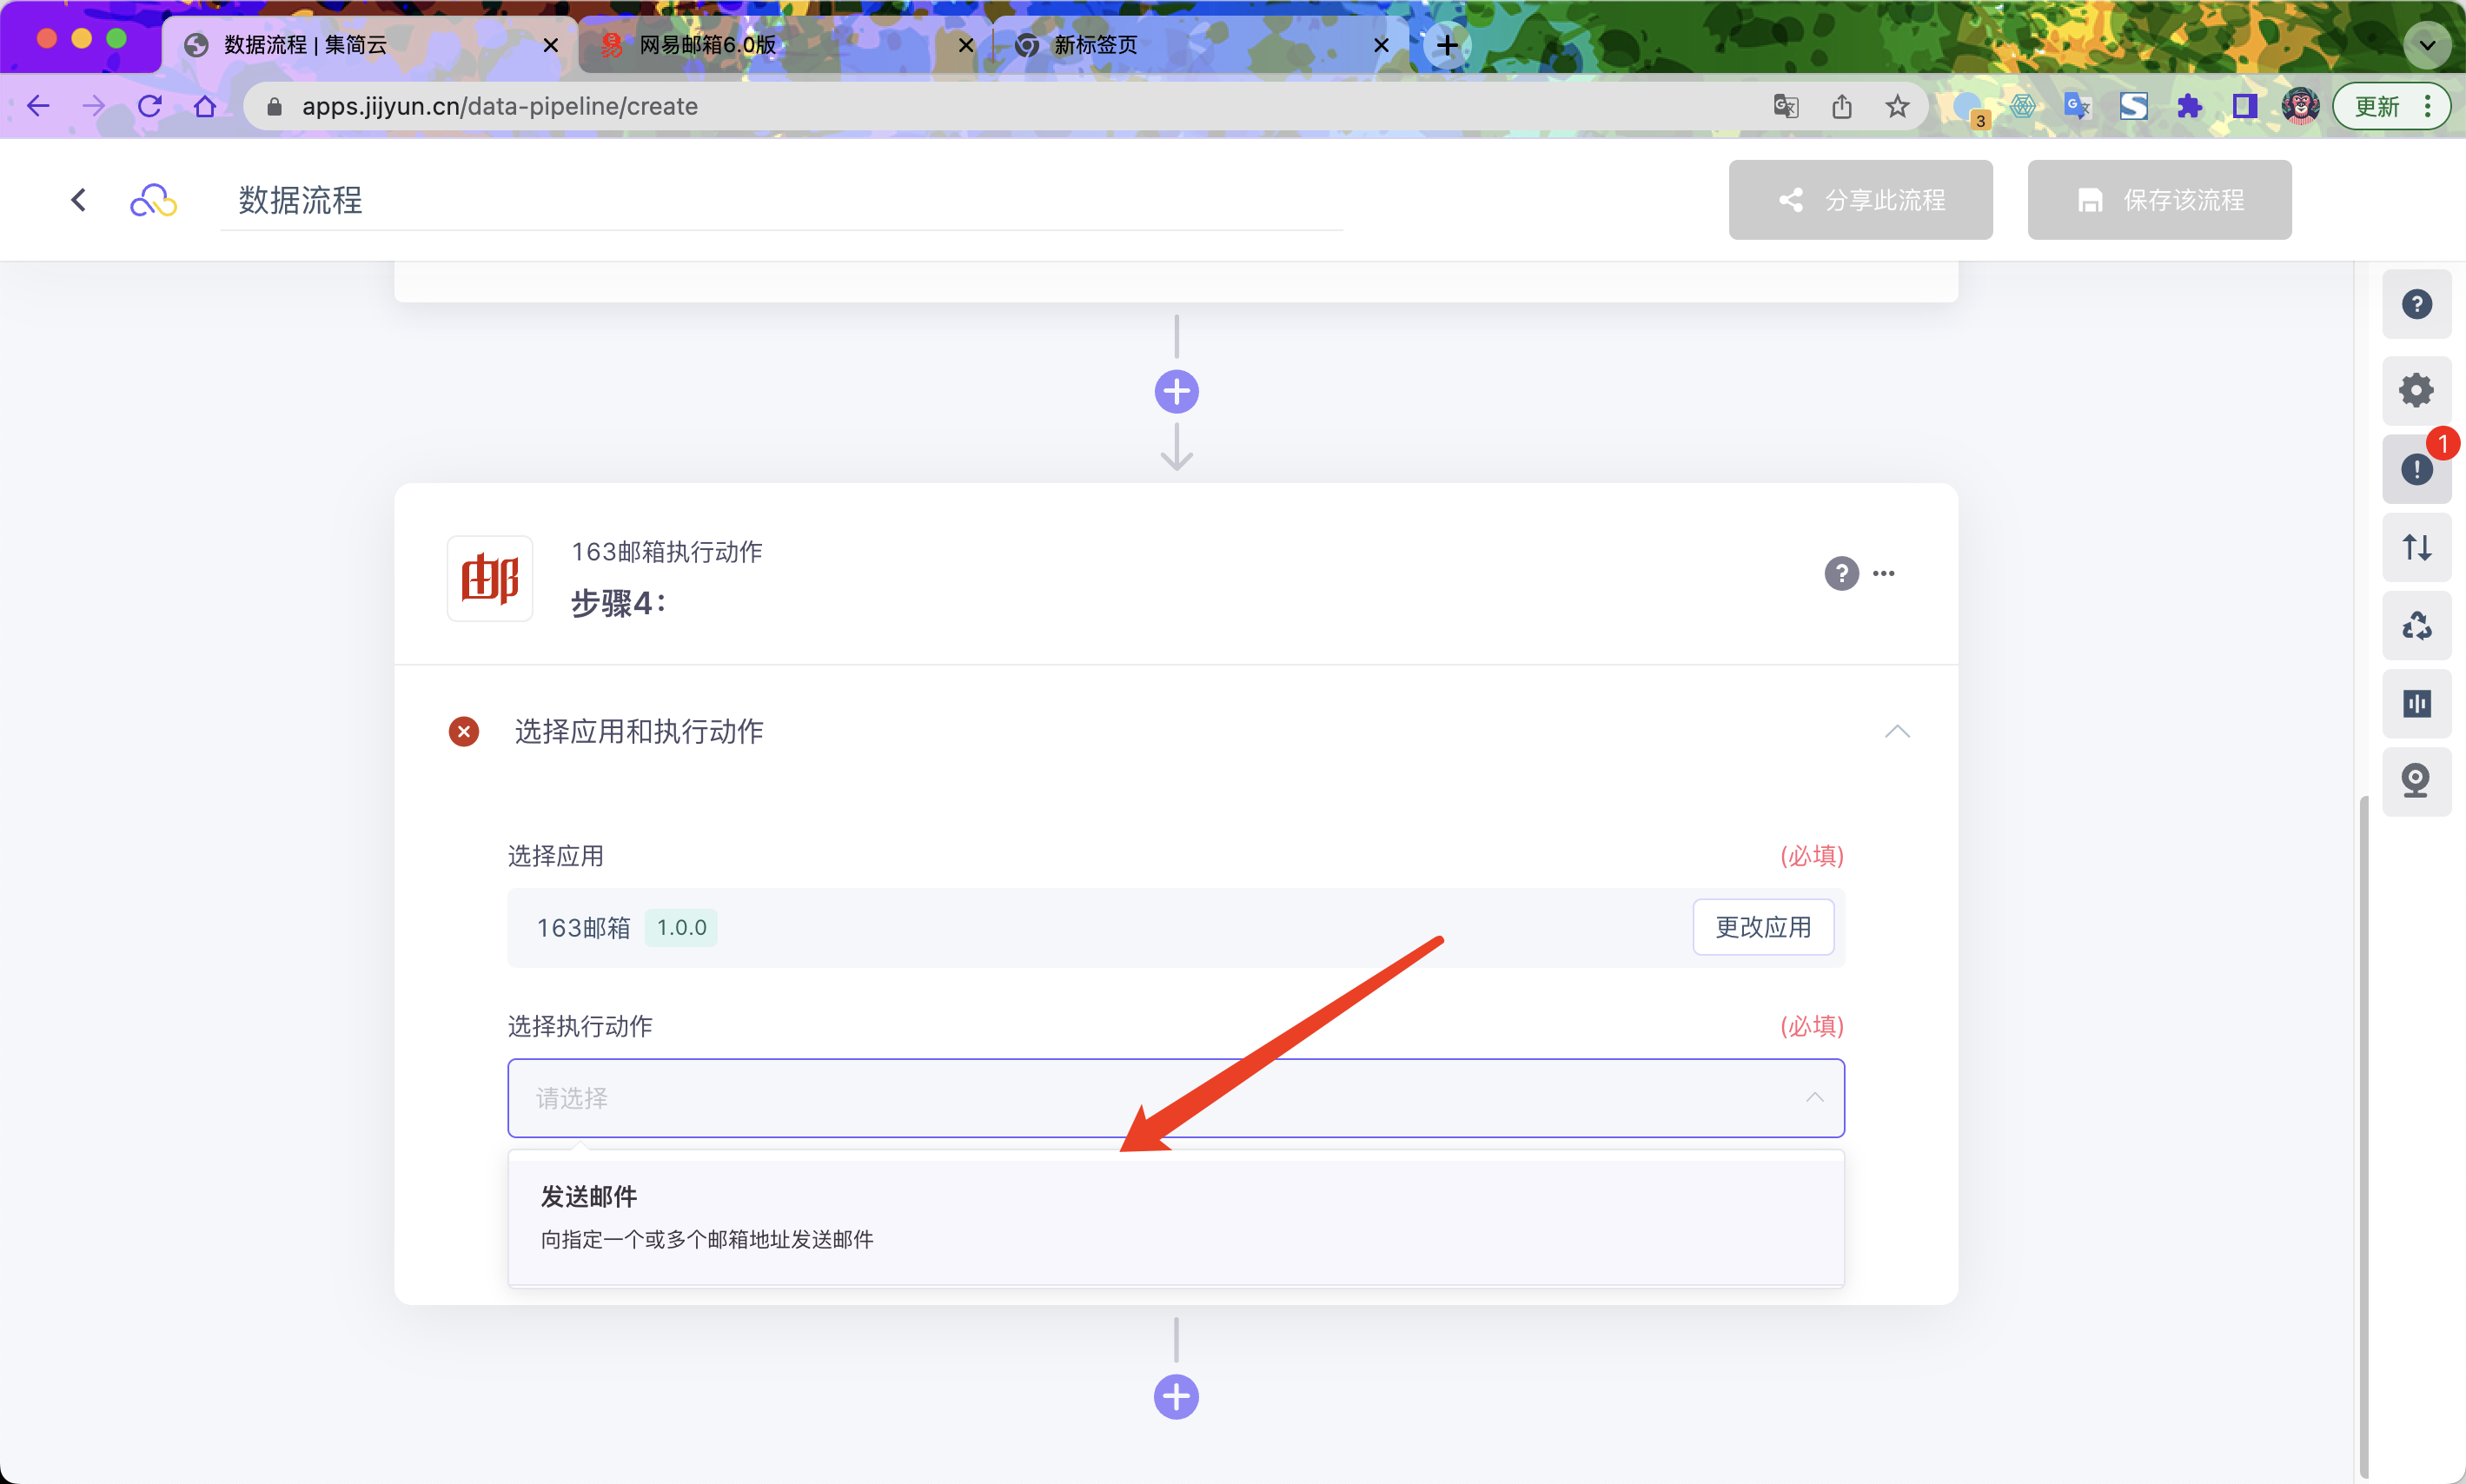Click the recycle arrows sidebar icon
Viewport: 2466px width, 1484px height.
[x=2416, y=626]
